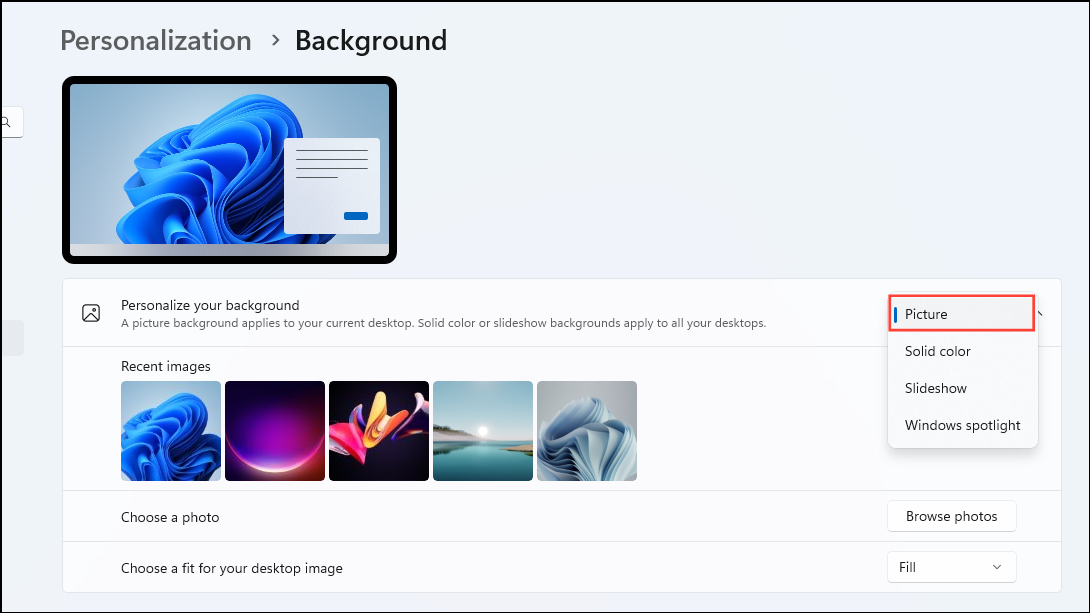1090x613 pixels.
Task: Click the Background breadcrumb title
Action: (x=371, y=40)
